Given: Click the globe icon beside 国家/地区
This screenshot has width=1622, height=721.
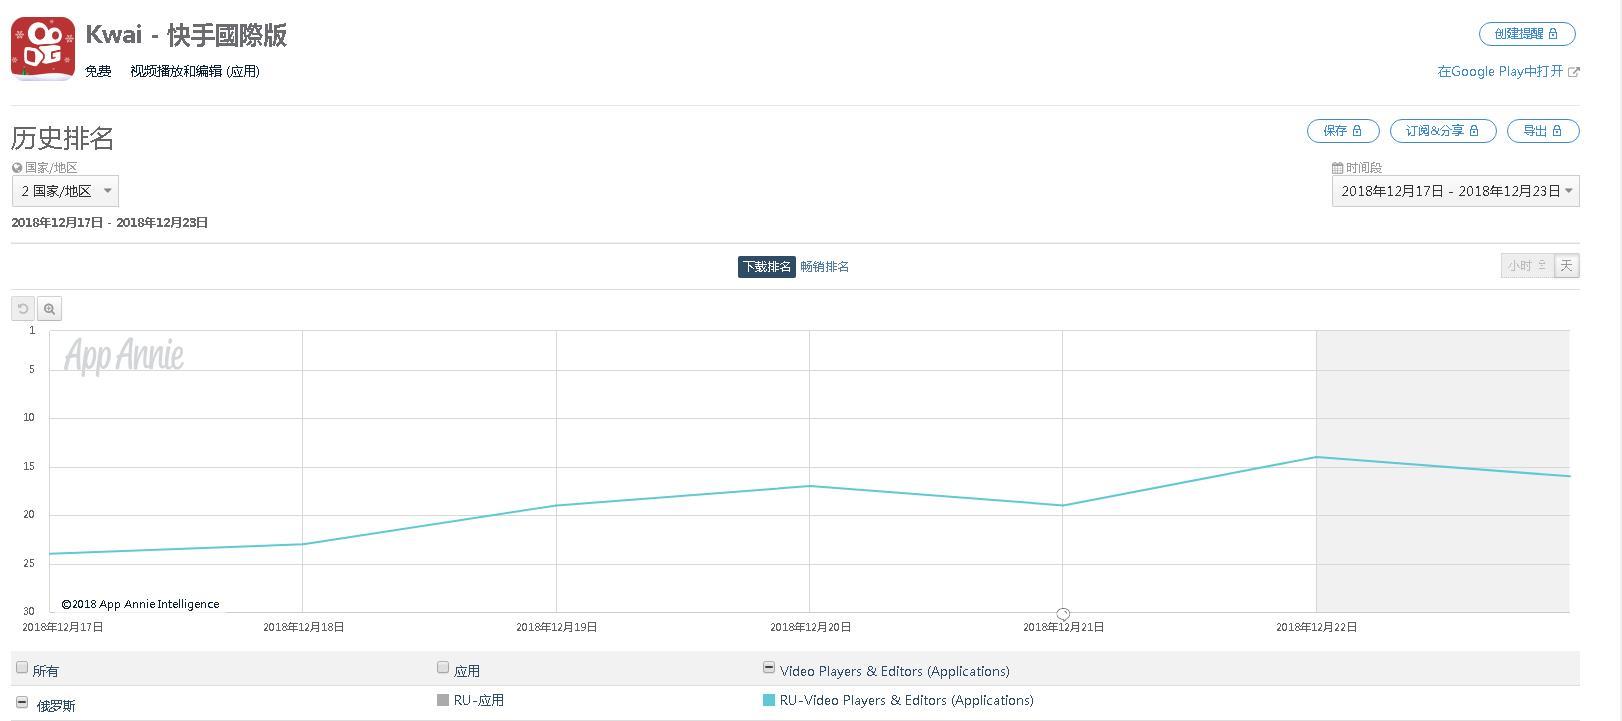Looking at the screenshot, I should tap(17, 168).
